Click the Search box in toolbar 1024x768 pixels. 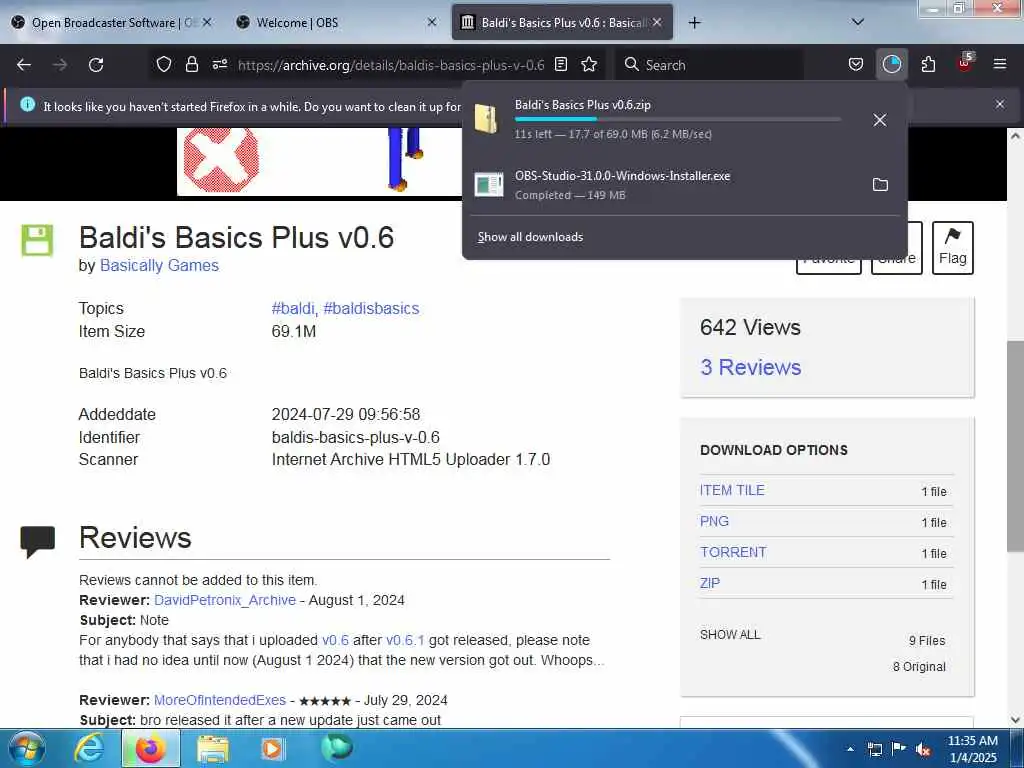(709, 65)
